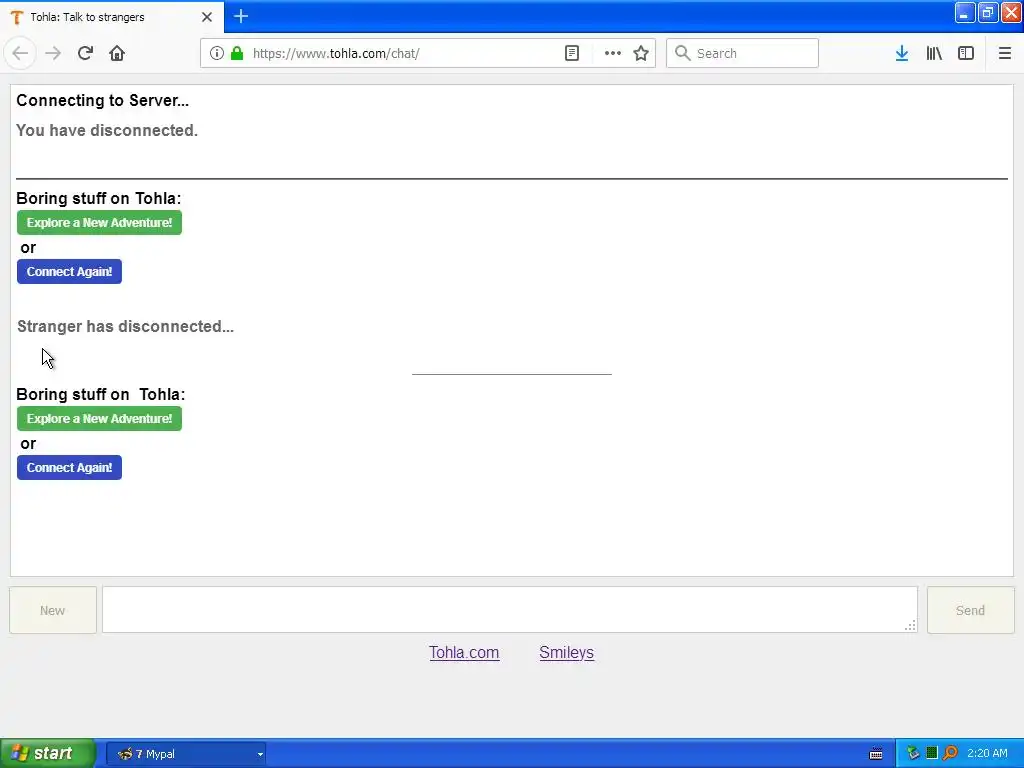Image resolution: width=1024 pixels, height=768 pixels.
Task: Click the "Connecting to Server..." text
Action: [103, 101]
